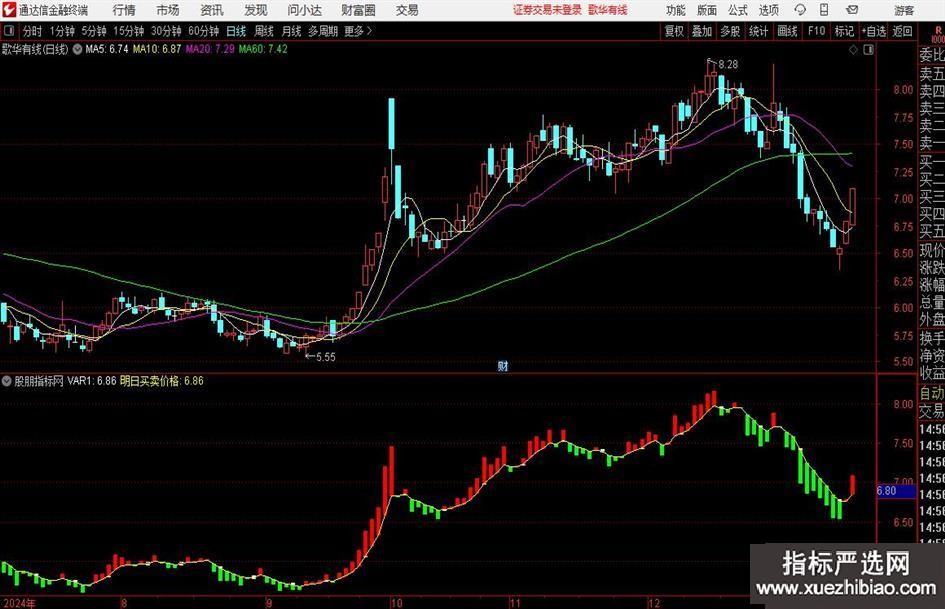Open the 选项 menu

coord(768,10)
